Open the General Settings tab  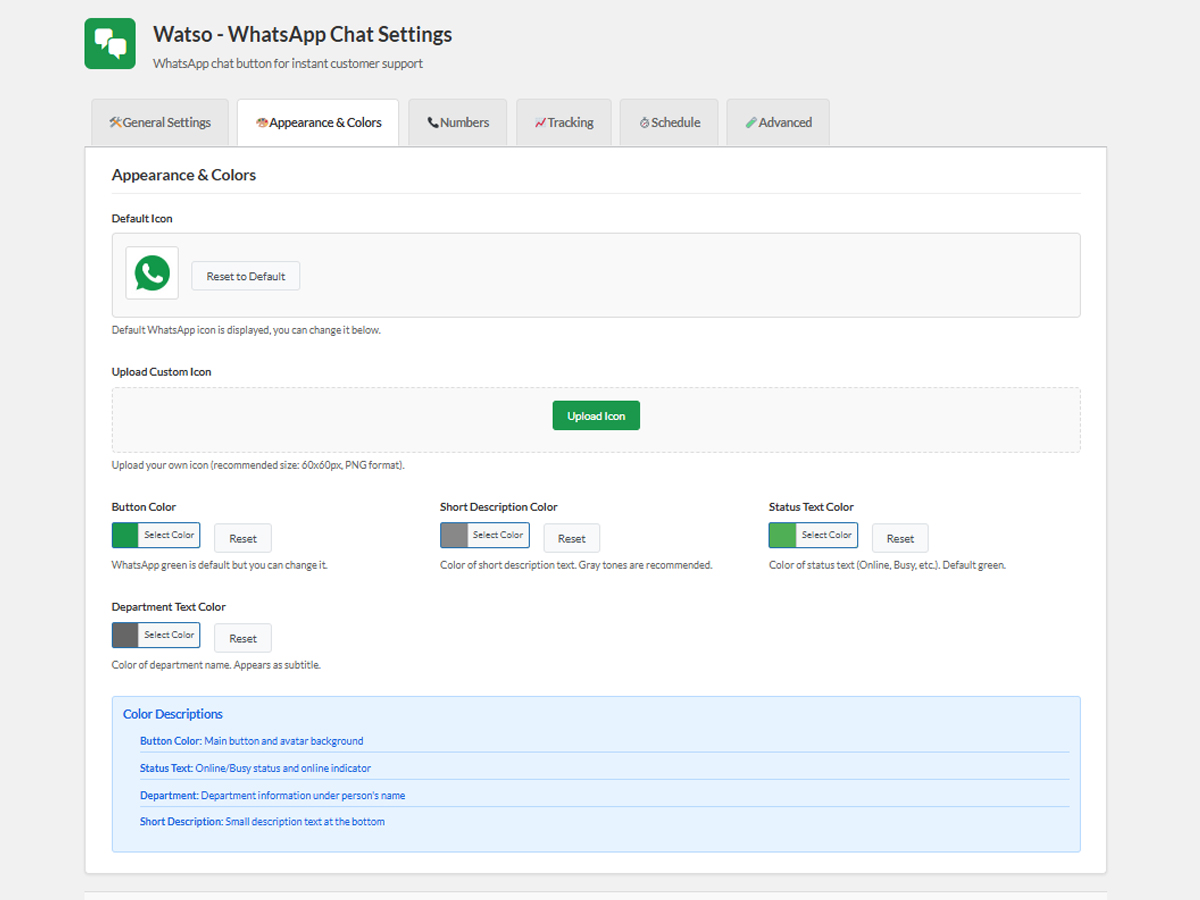click(x=160, y=123)
